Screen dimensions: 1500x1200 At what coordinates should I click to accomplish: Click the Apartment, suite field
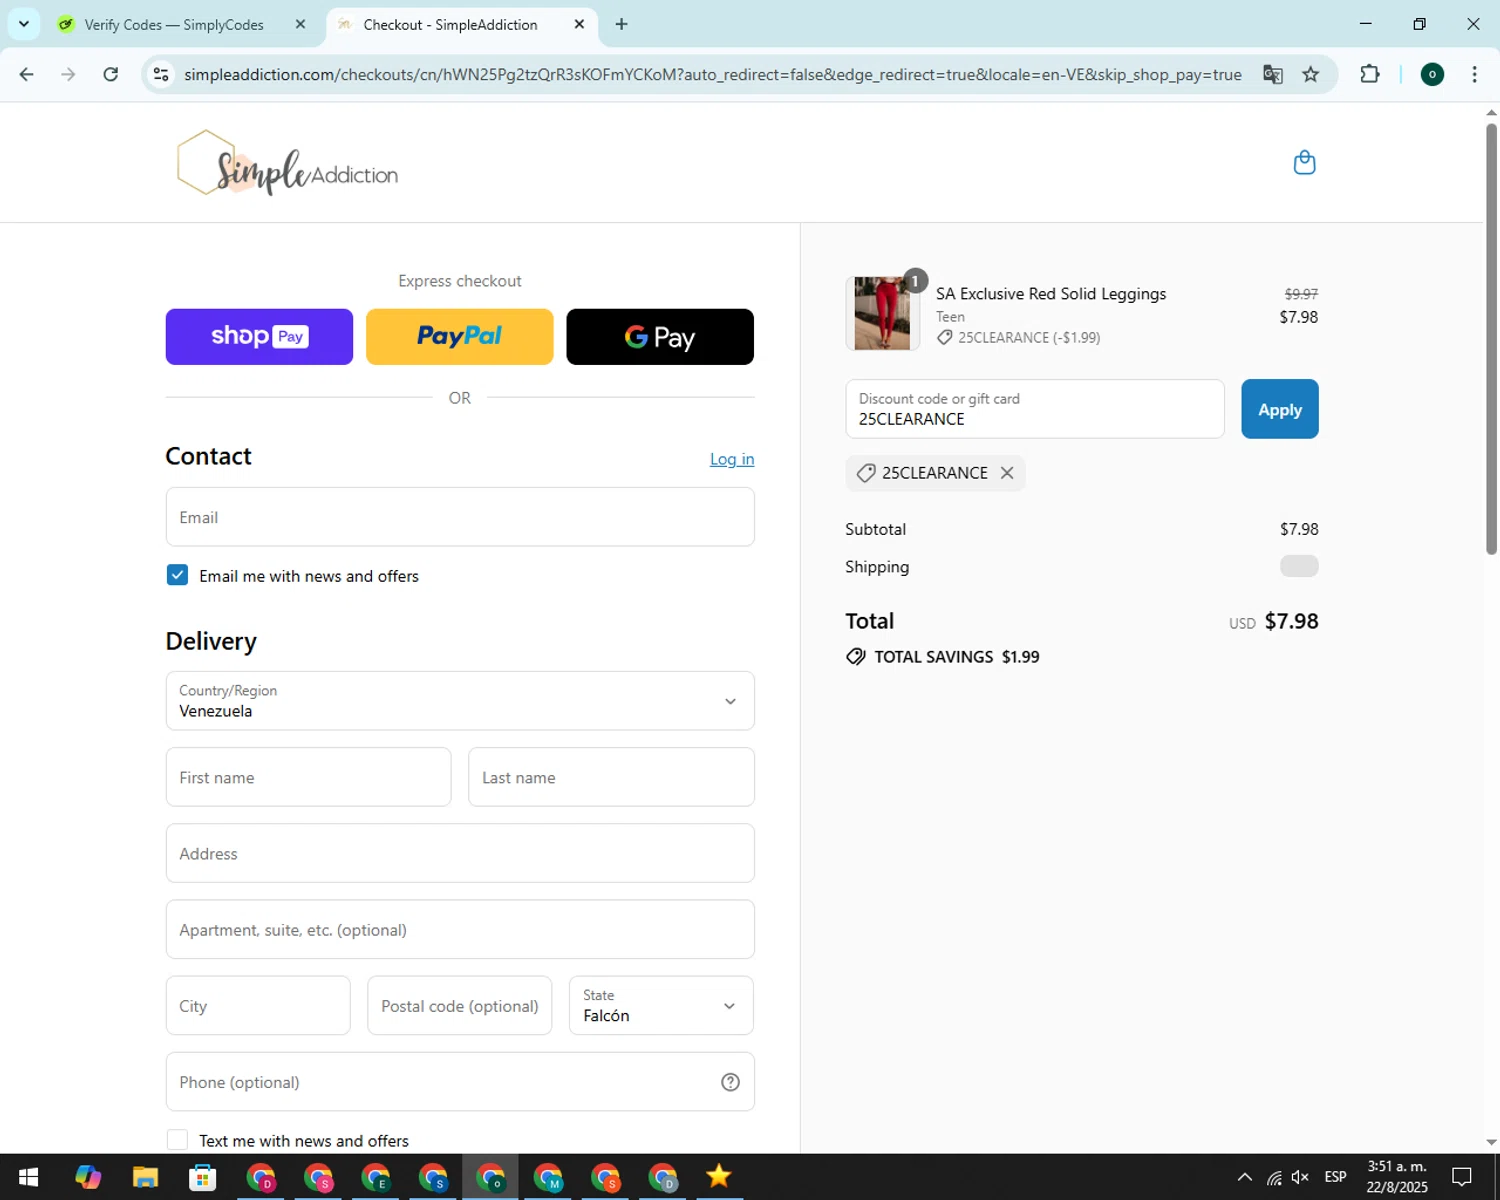(460, 929)
